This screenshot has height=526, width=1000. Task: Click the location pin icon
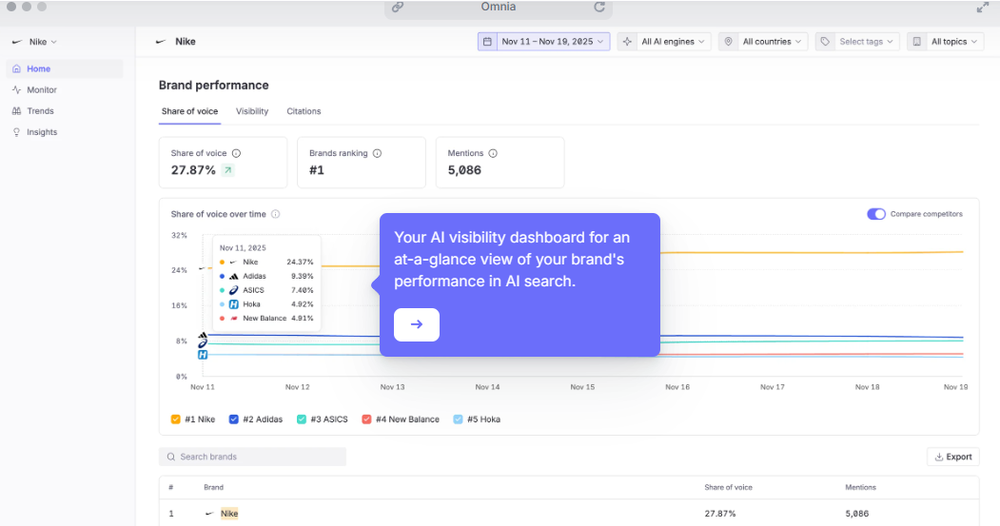[x=728, y=41]
